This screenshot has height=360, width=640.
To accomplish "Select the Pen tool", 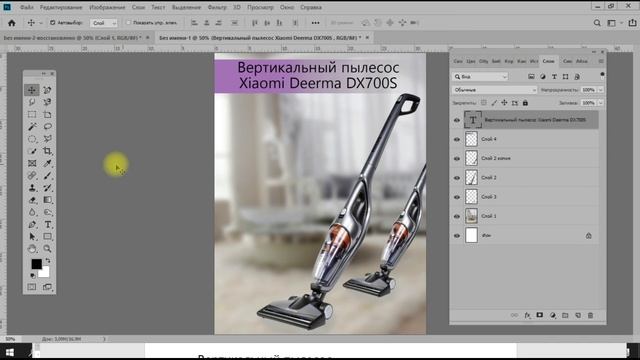I will 32,224.
